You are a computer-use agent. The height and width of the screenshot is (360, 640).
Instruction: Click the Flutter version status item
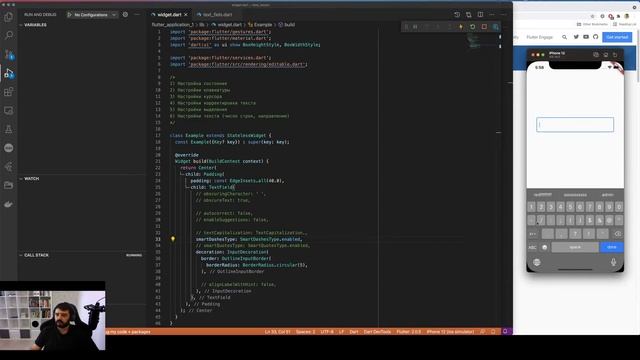coord(409,332)
